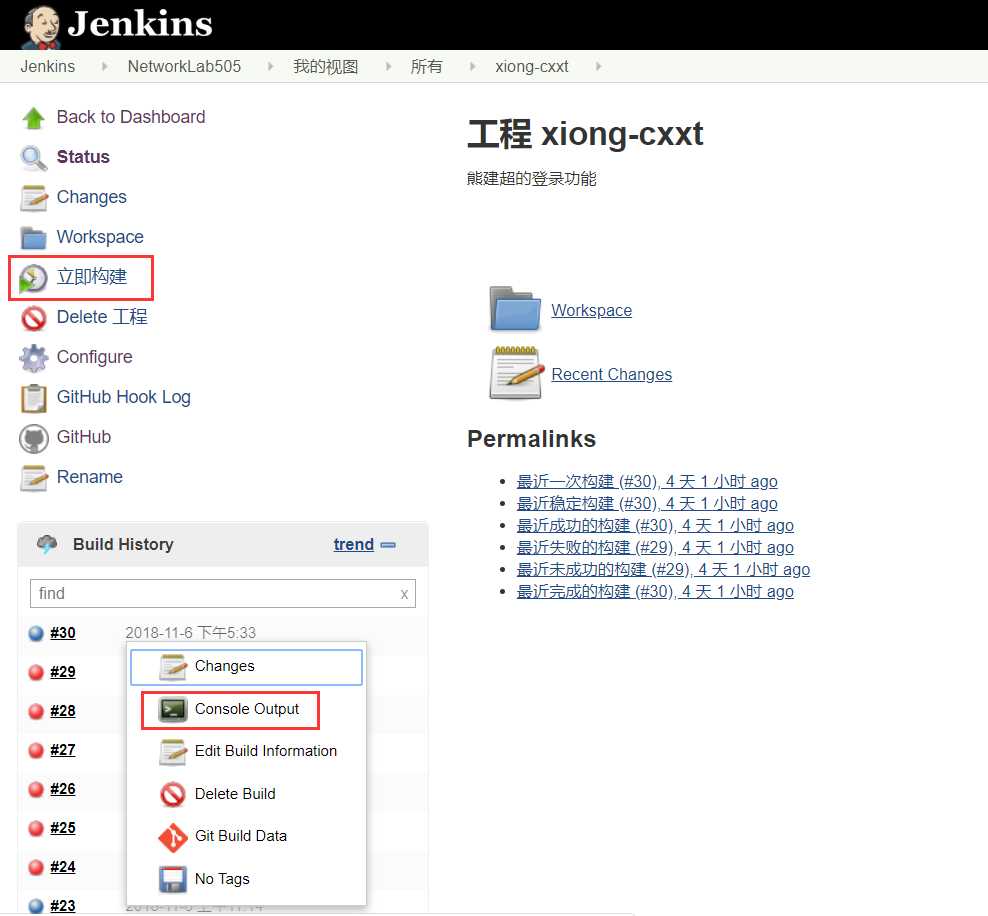Click the red status ball of build #24

pos(36,867)
